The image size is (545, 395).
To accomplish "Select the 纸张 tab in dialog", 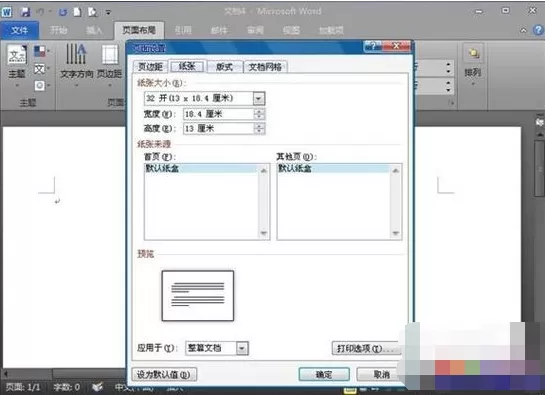I will pos(187,66).
